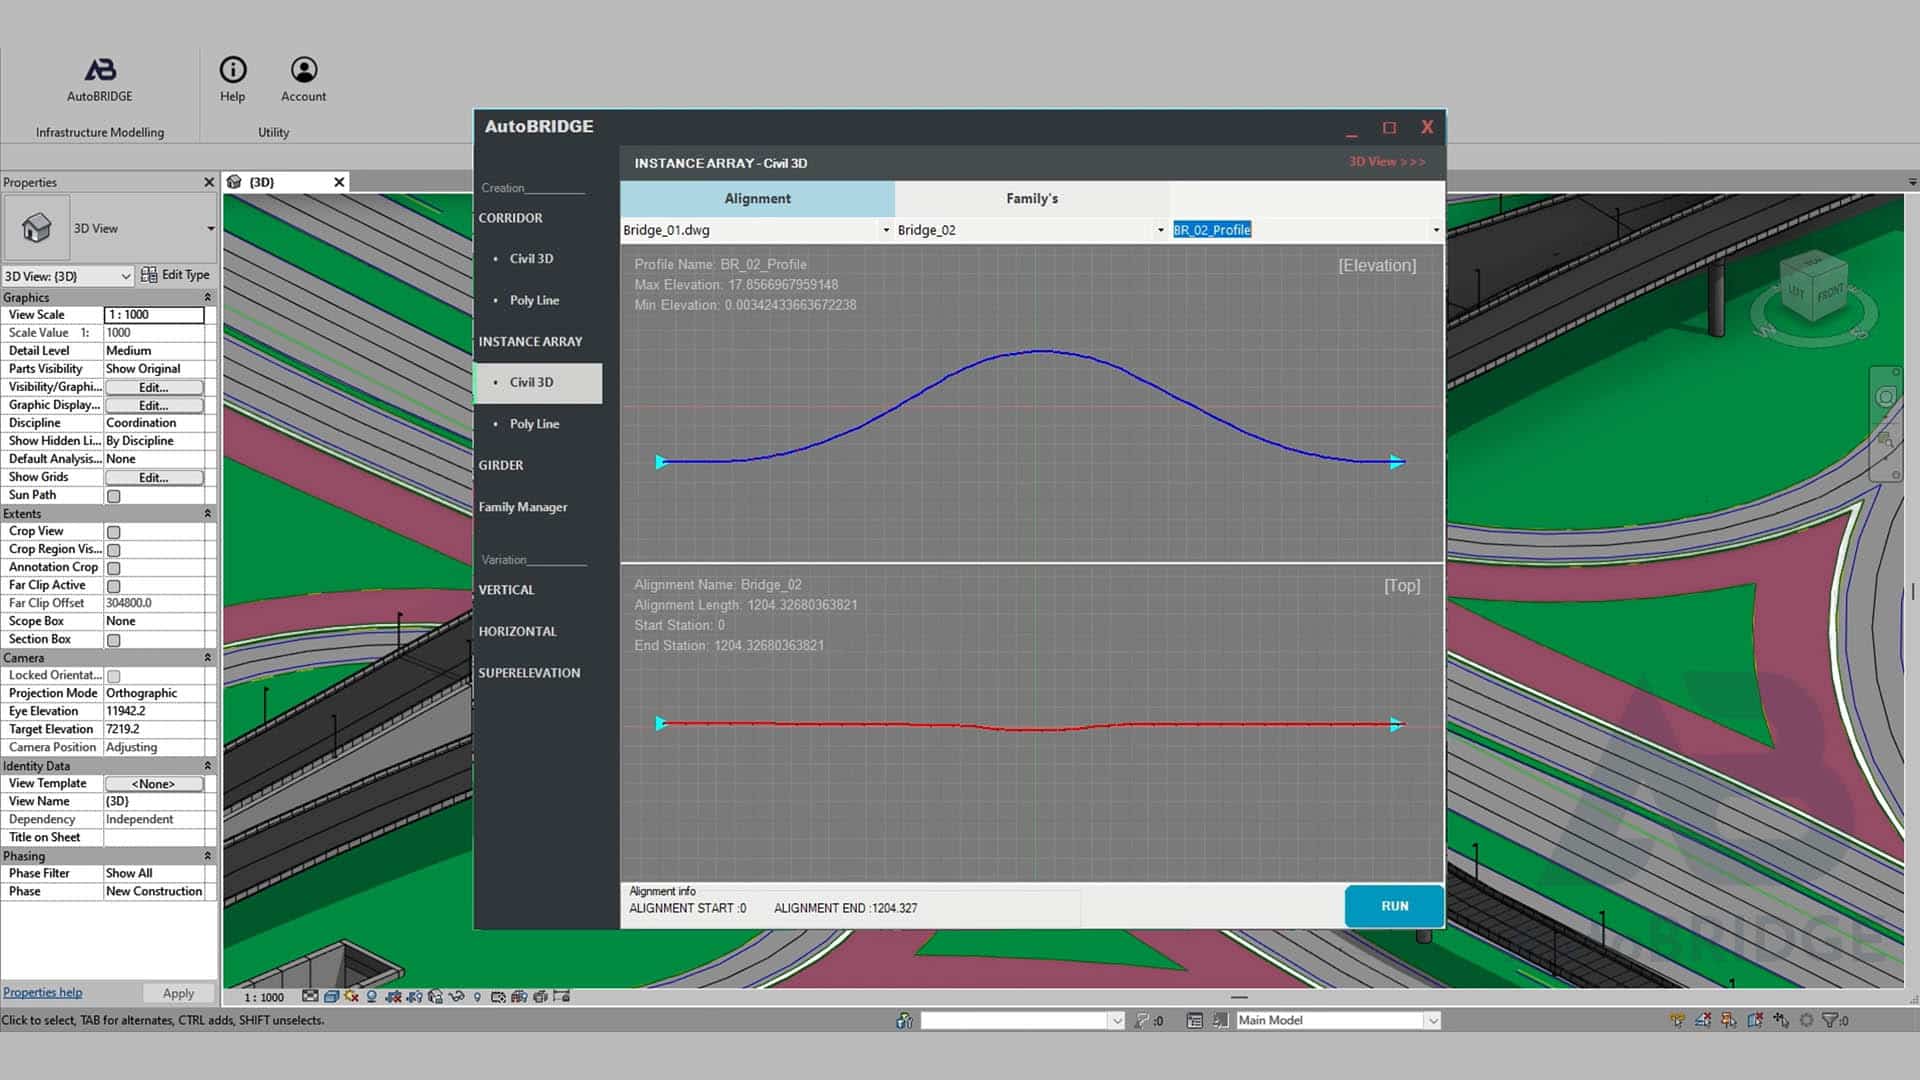
Task: Click the Design Options status bar icon
Action: 1194,1020
